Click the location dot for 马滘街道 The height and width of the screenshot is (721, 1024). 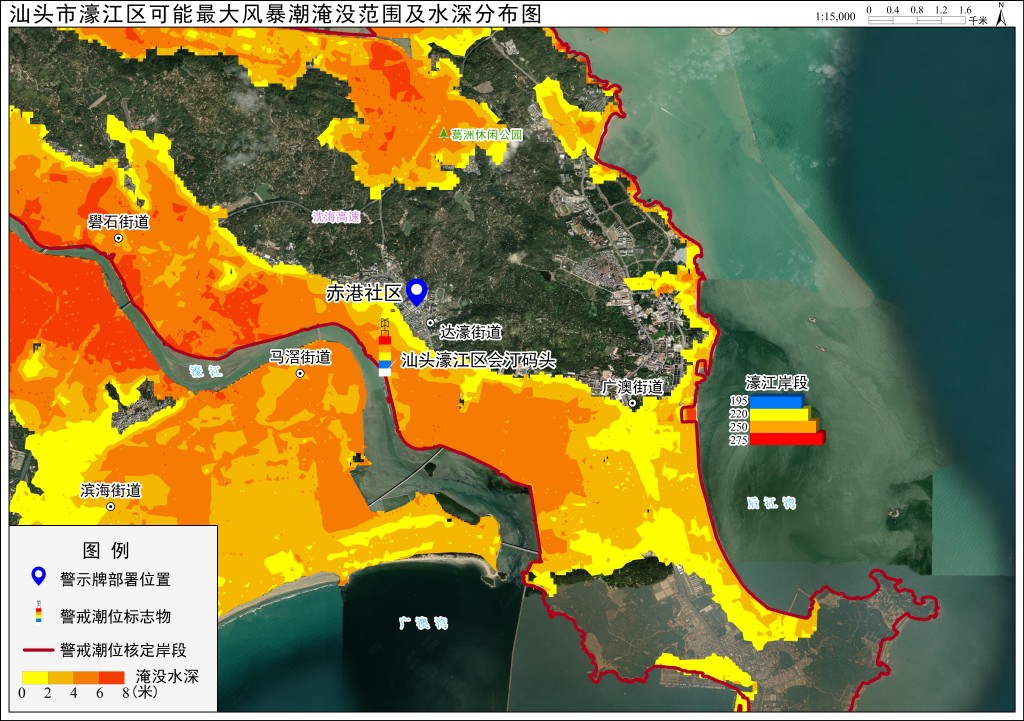(300, 374)
